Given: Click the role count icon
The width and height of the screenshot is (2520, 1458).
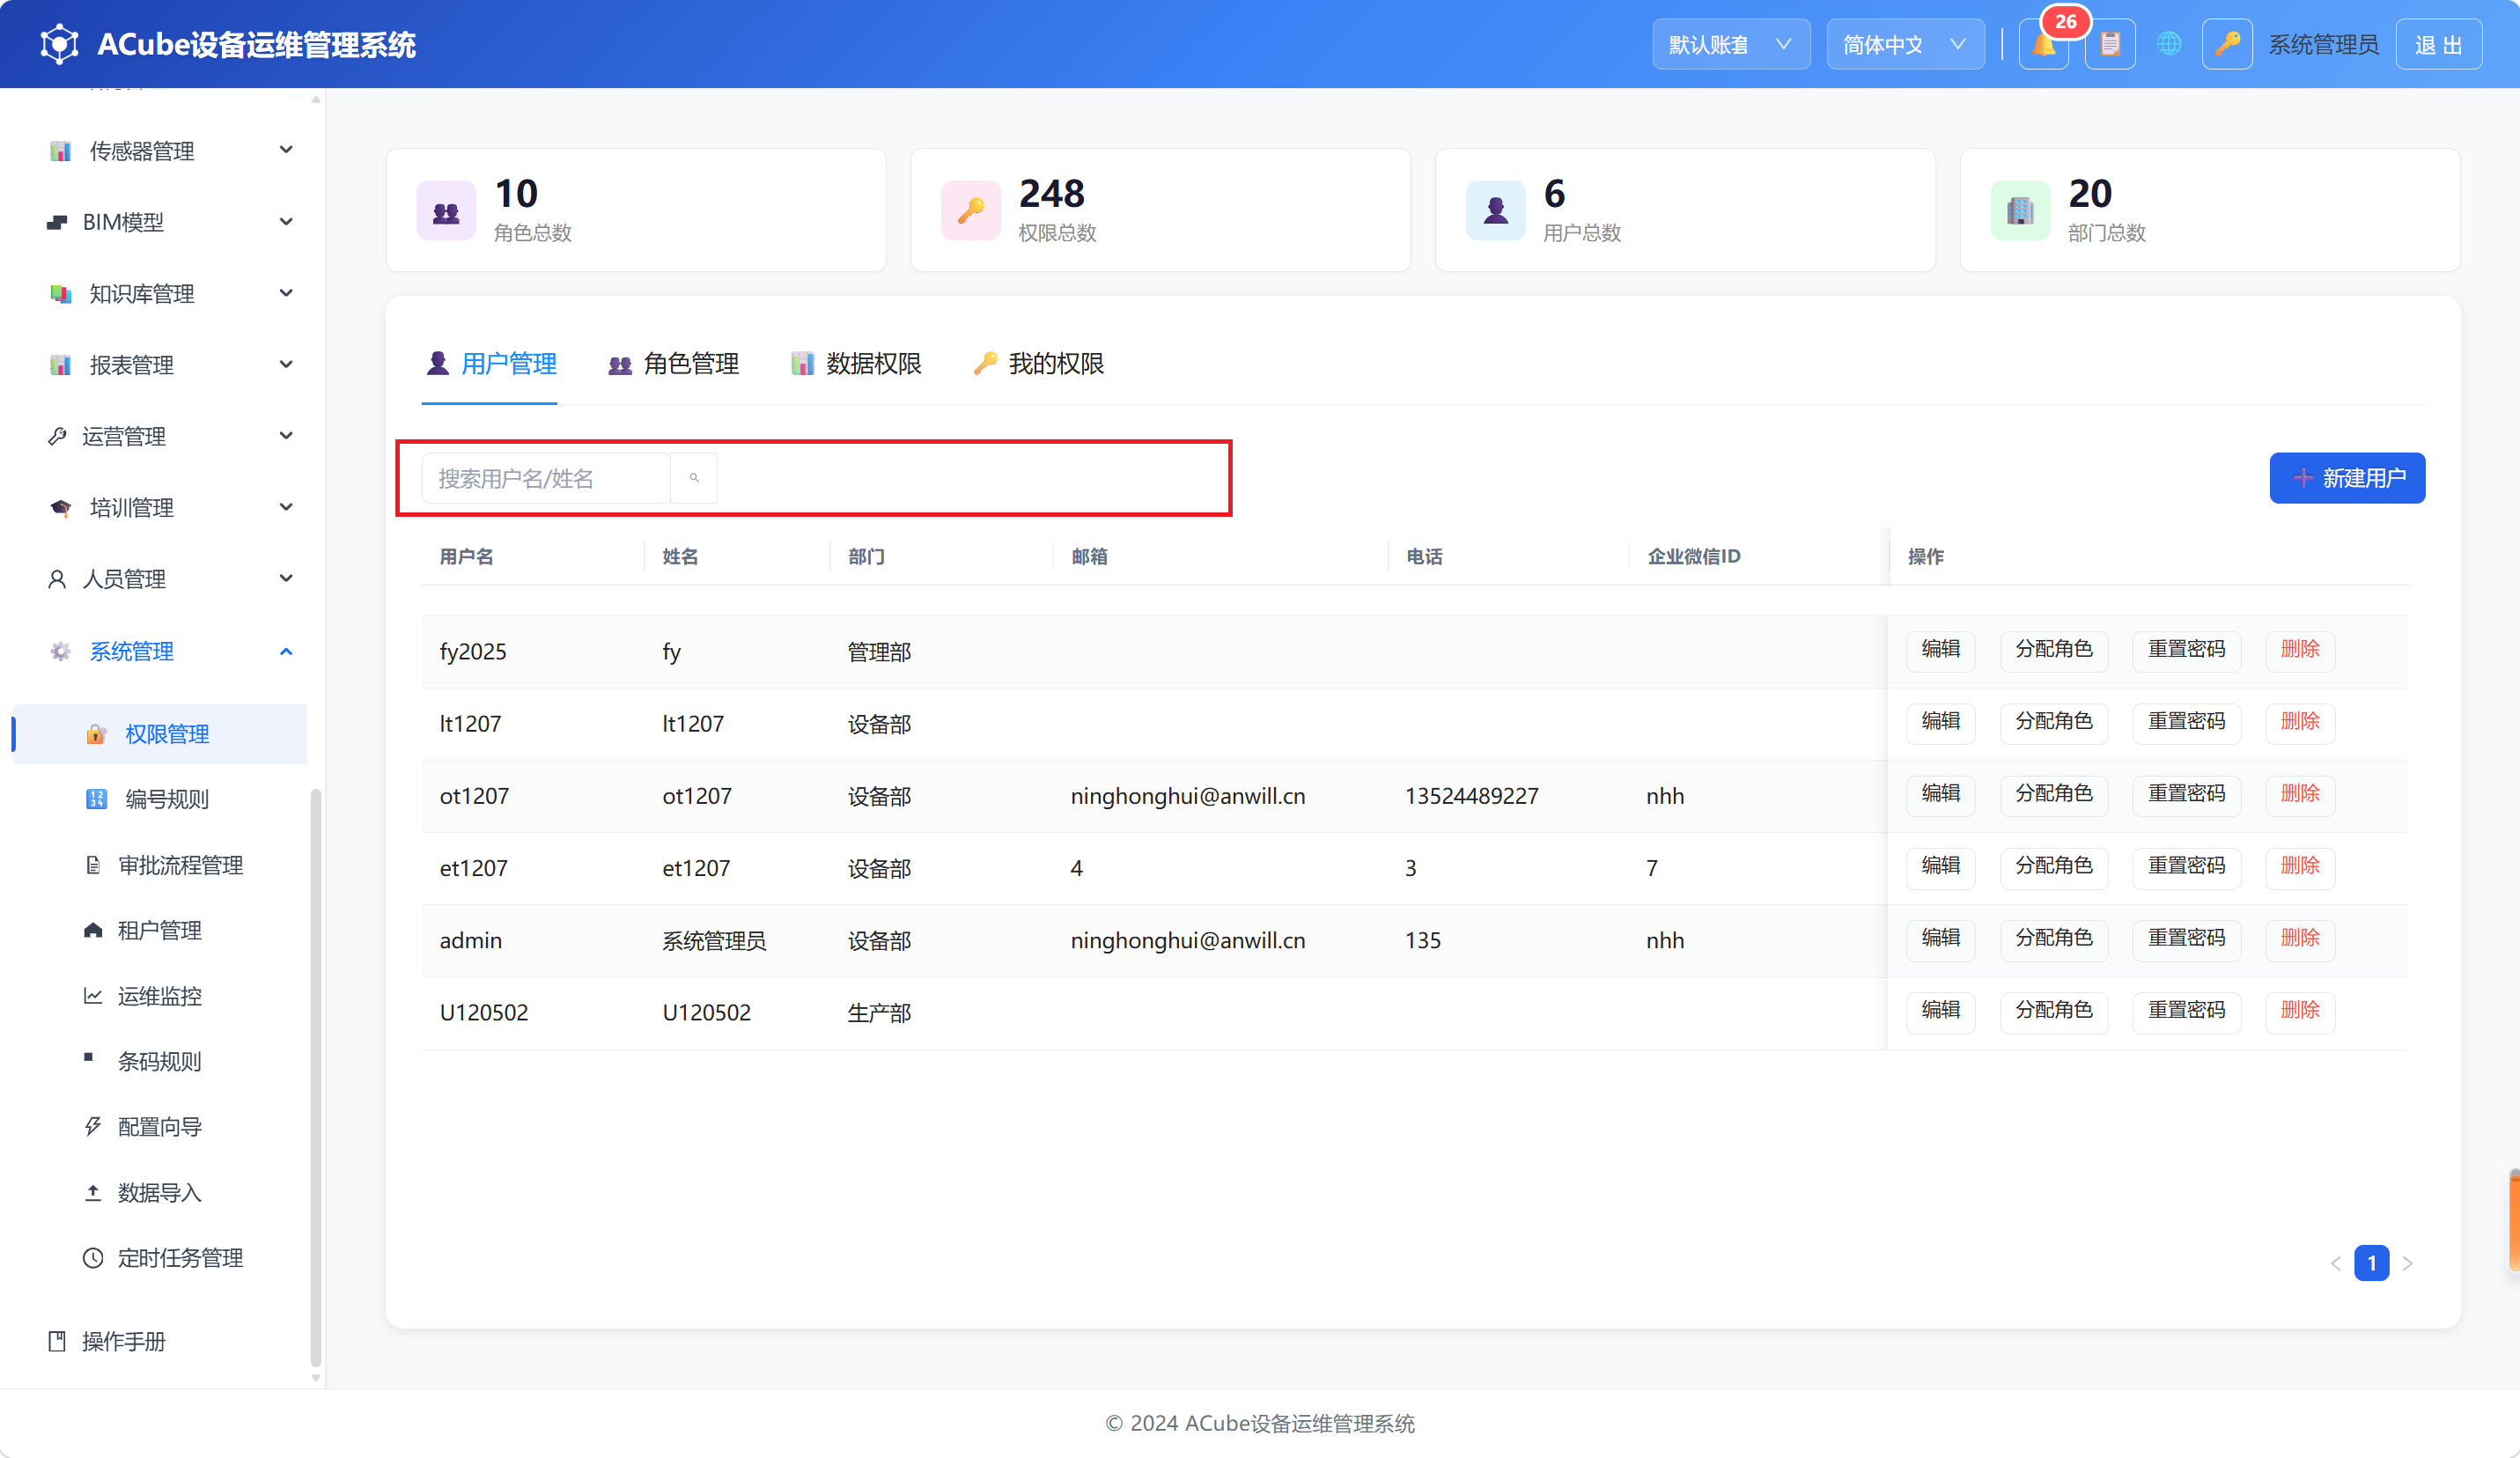Looking at the screenshot, I should (x=446, y=211).
